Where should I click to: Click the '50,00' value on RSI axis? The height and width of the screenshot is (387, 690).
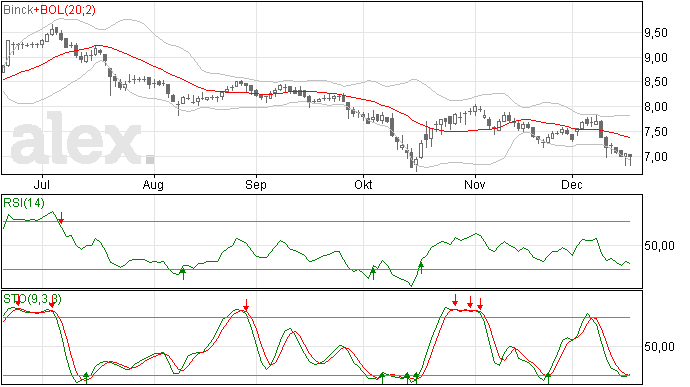[660, 246]
